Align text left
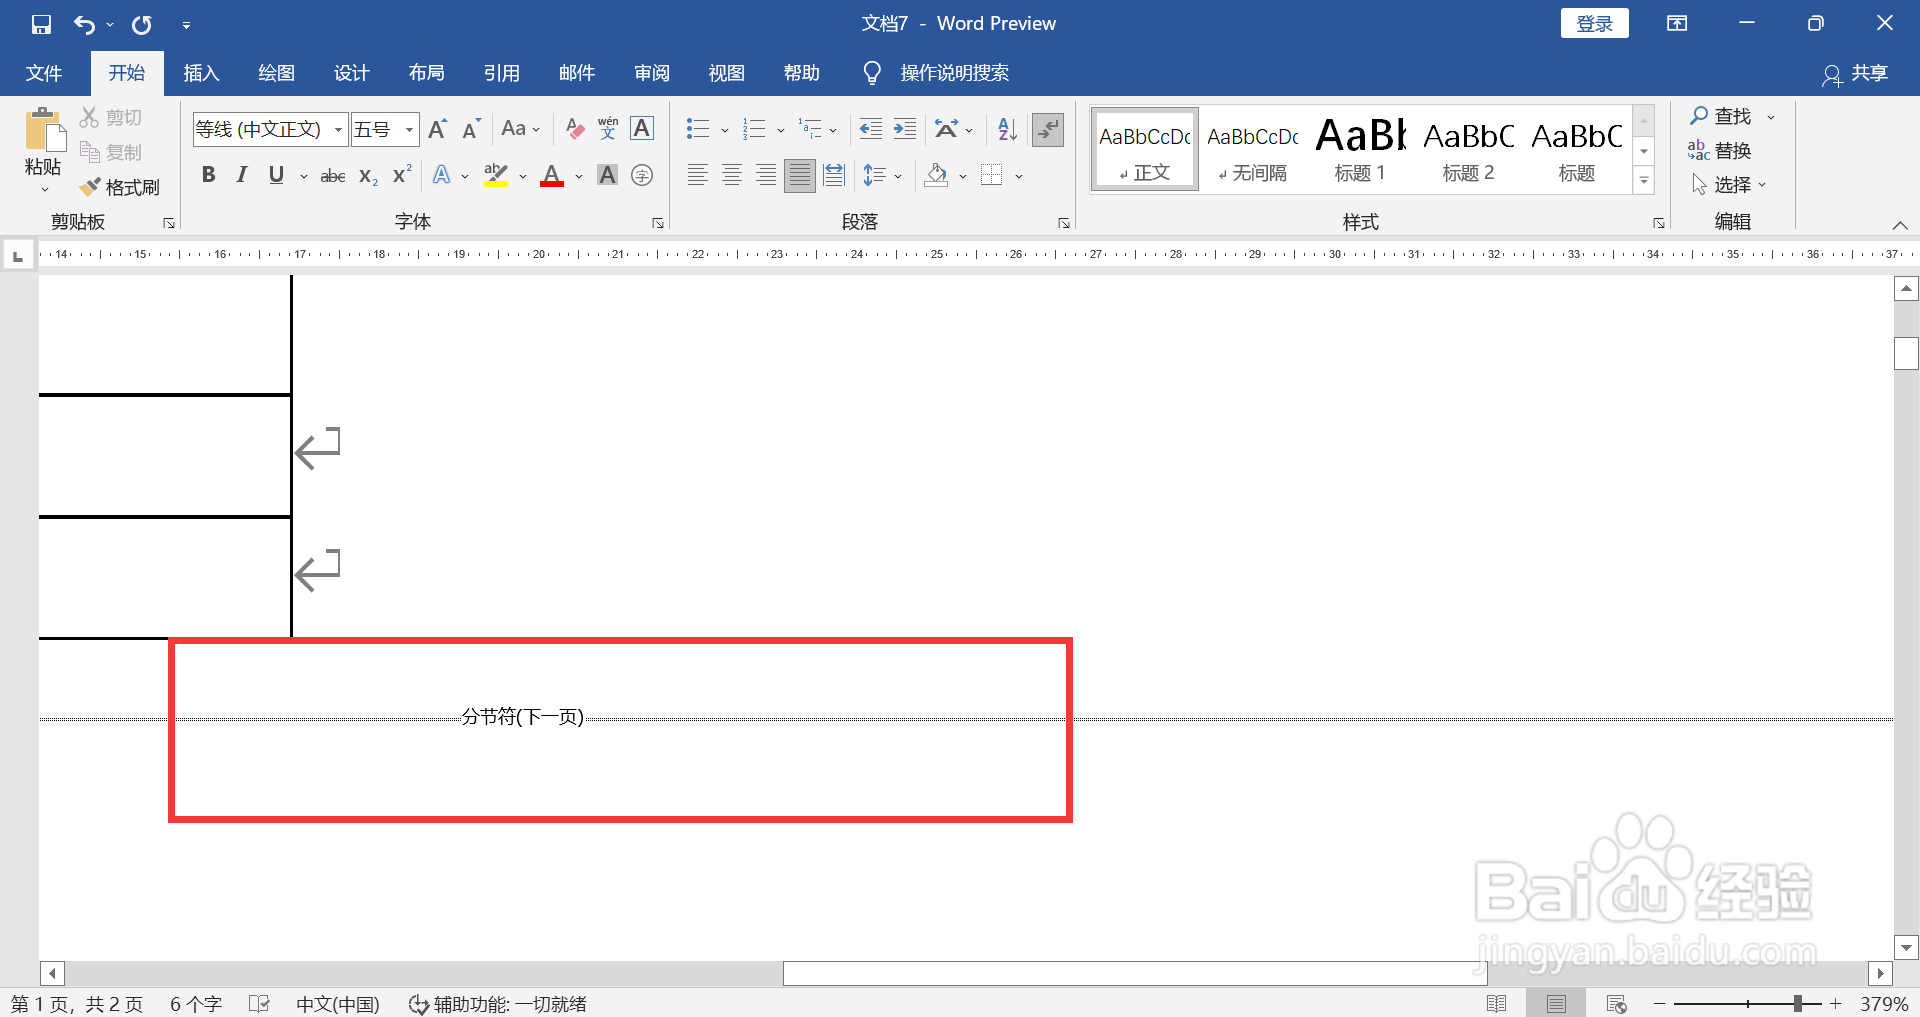 point(698,175)
